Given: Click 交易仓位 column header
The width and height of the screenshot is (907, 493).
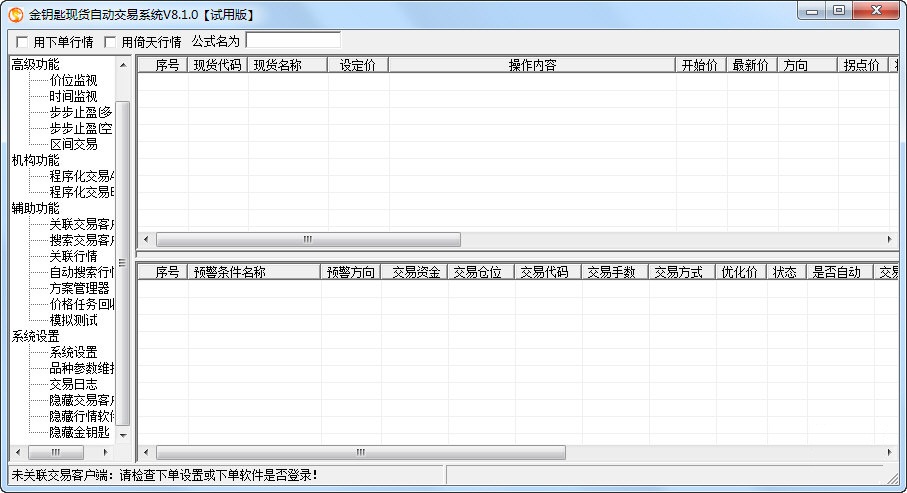Looking at the screenshot, I should click(x=481, y=272).
